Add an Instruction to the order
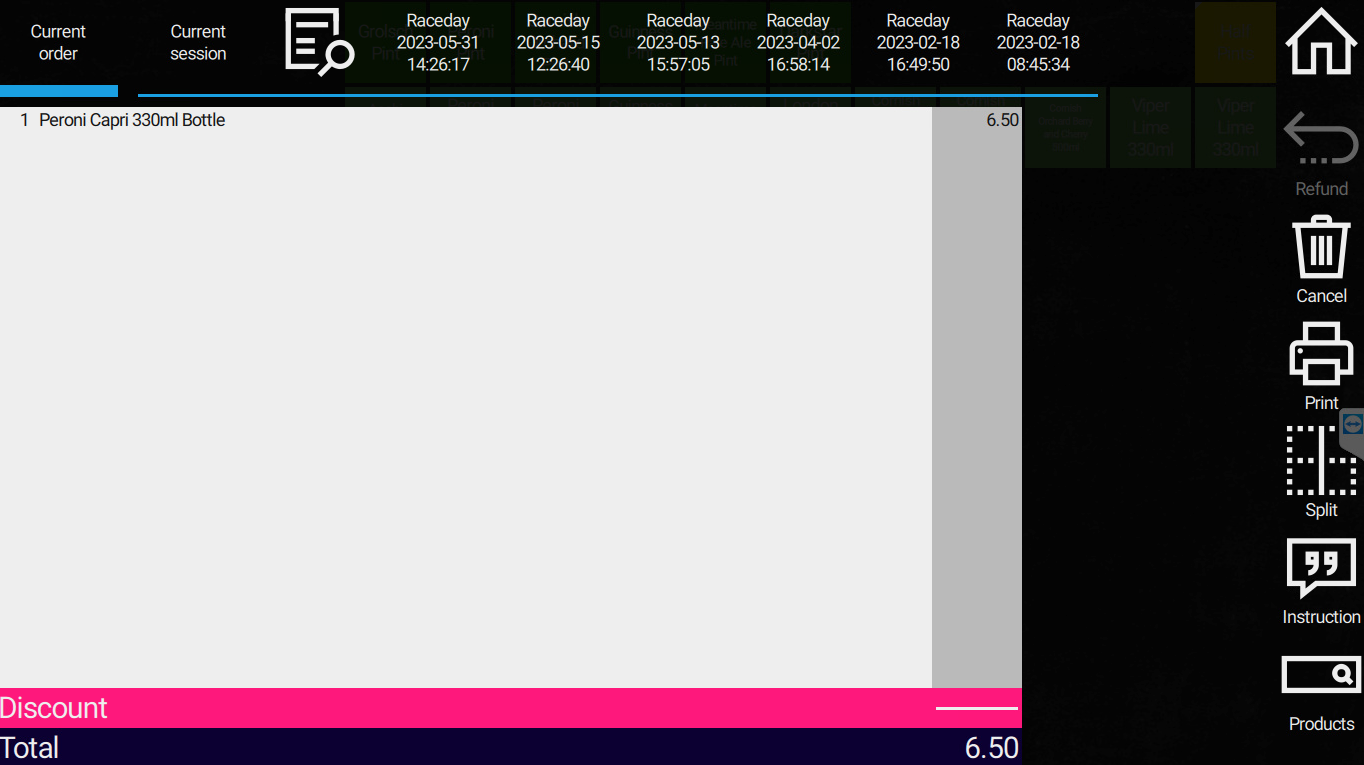 click(1321, 568)
